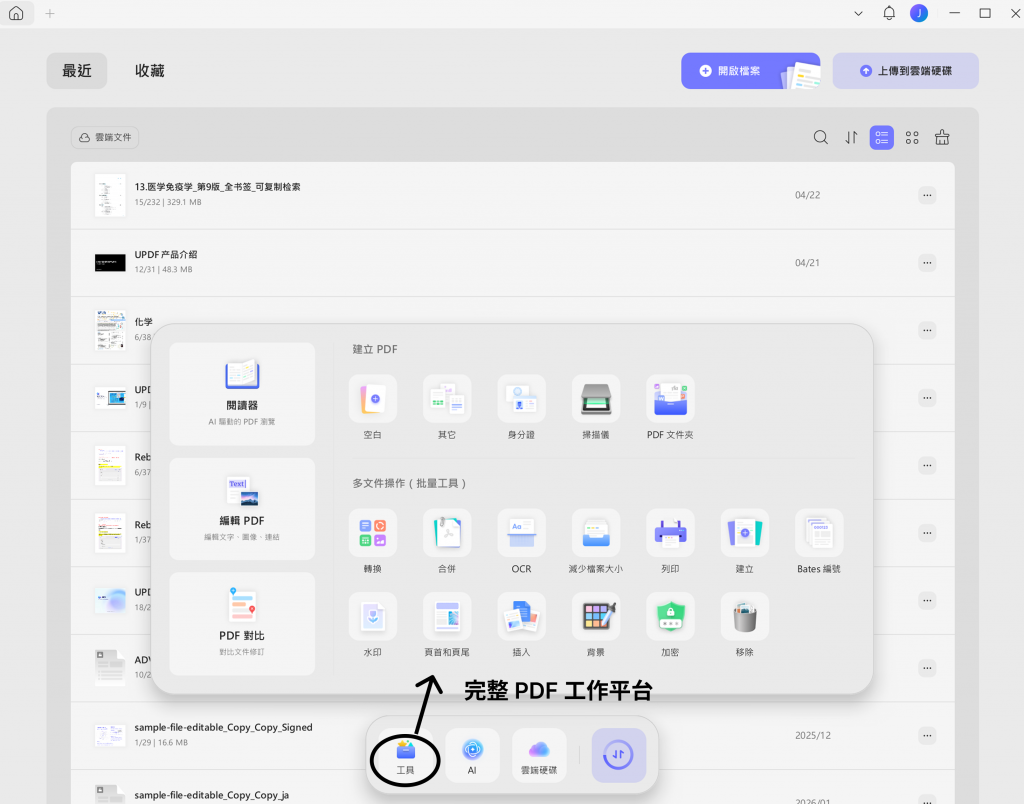Switch to the 最近 recent tab
The image size is (1024, 804).
tap(76, 71)
